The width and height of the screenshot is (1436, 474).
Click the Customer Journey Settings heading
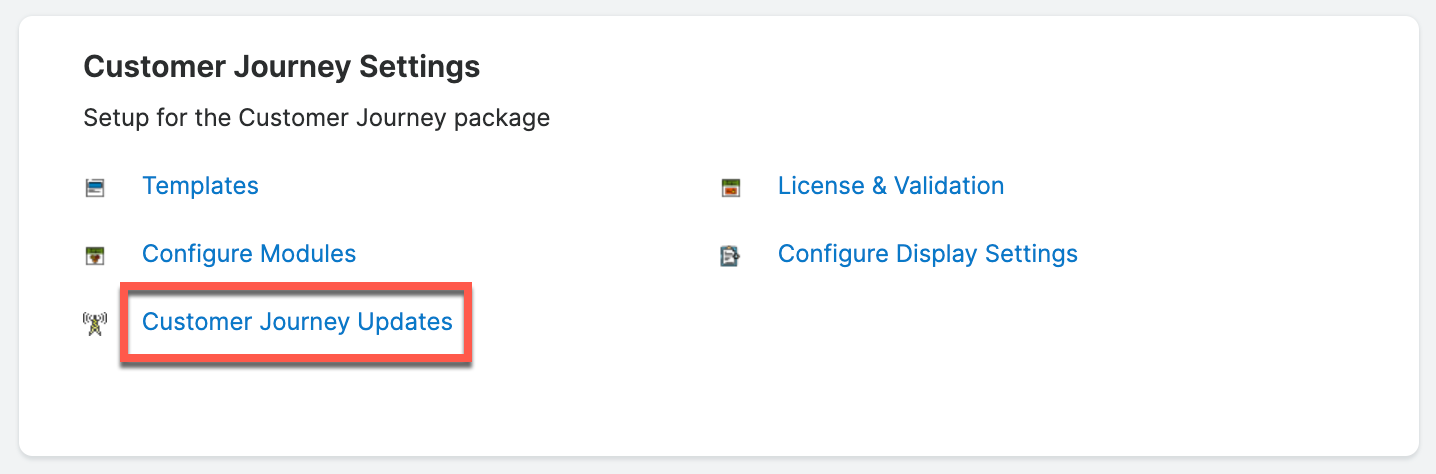[x=281, y=67]
